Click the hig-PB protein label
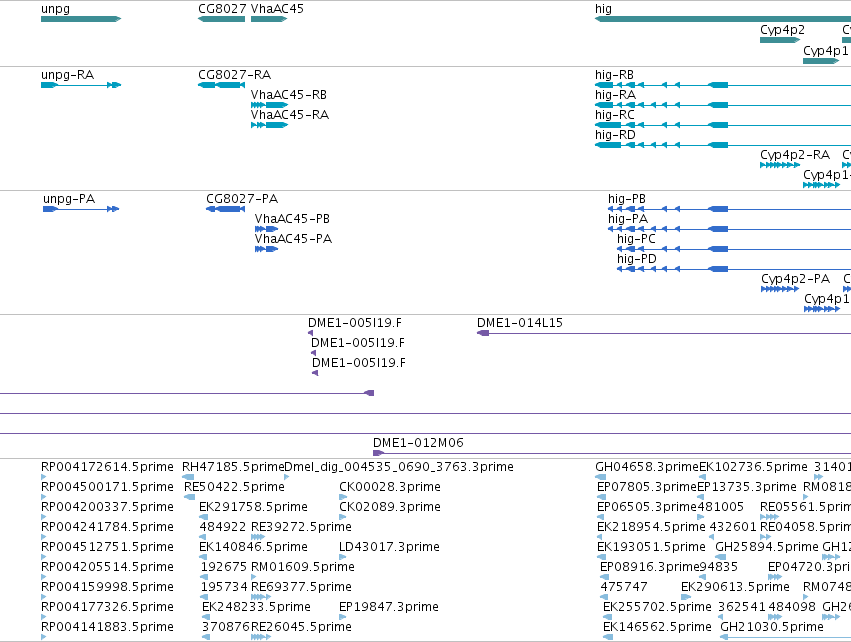 (x=627, y=199)
